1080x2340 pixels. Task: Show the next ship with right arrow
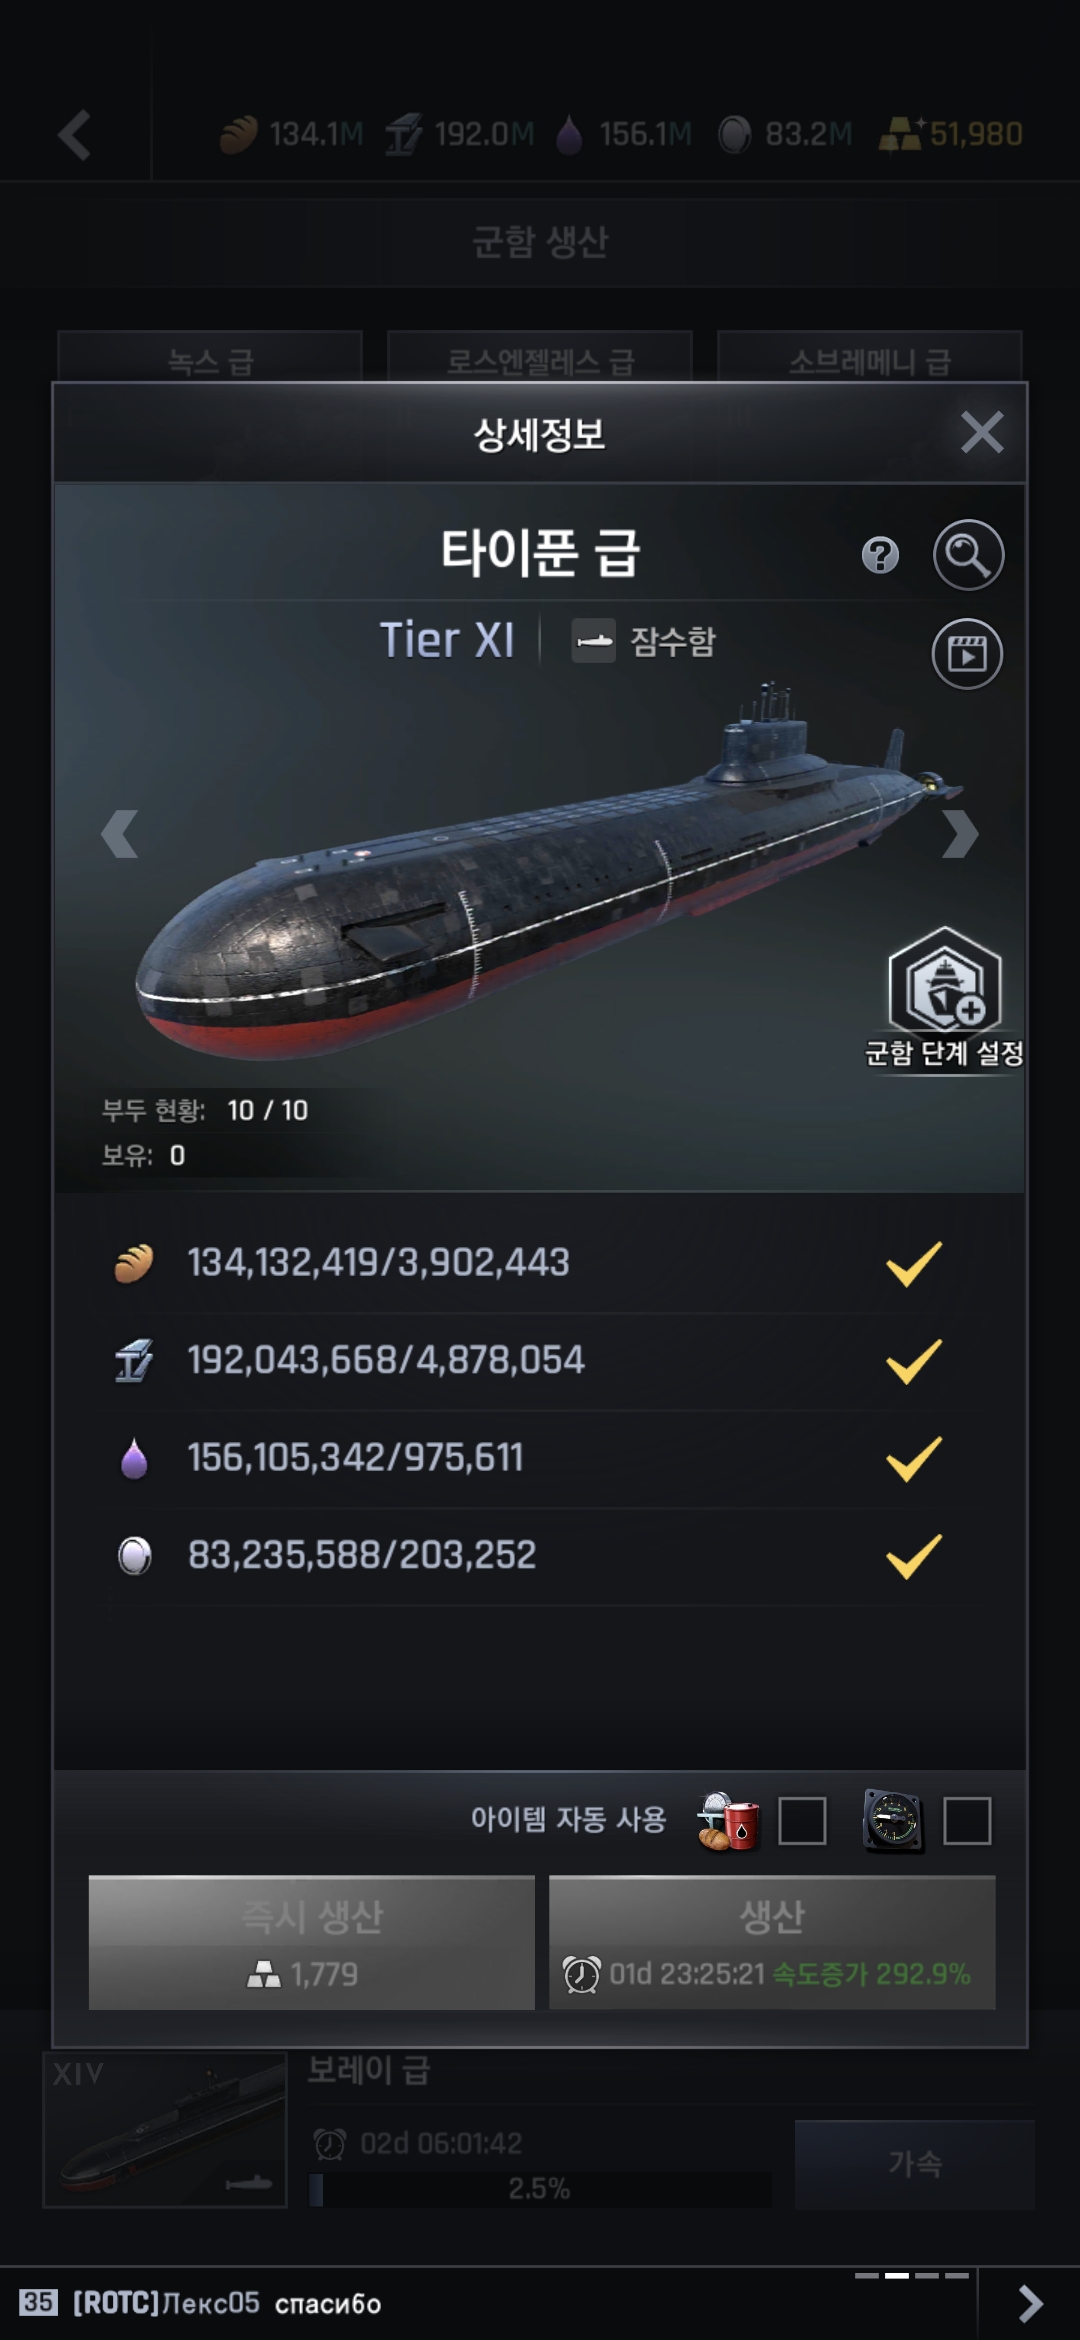[960, 834]
